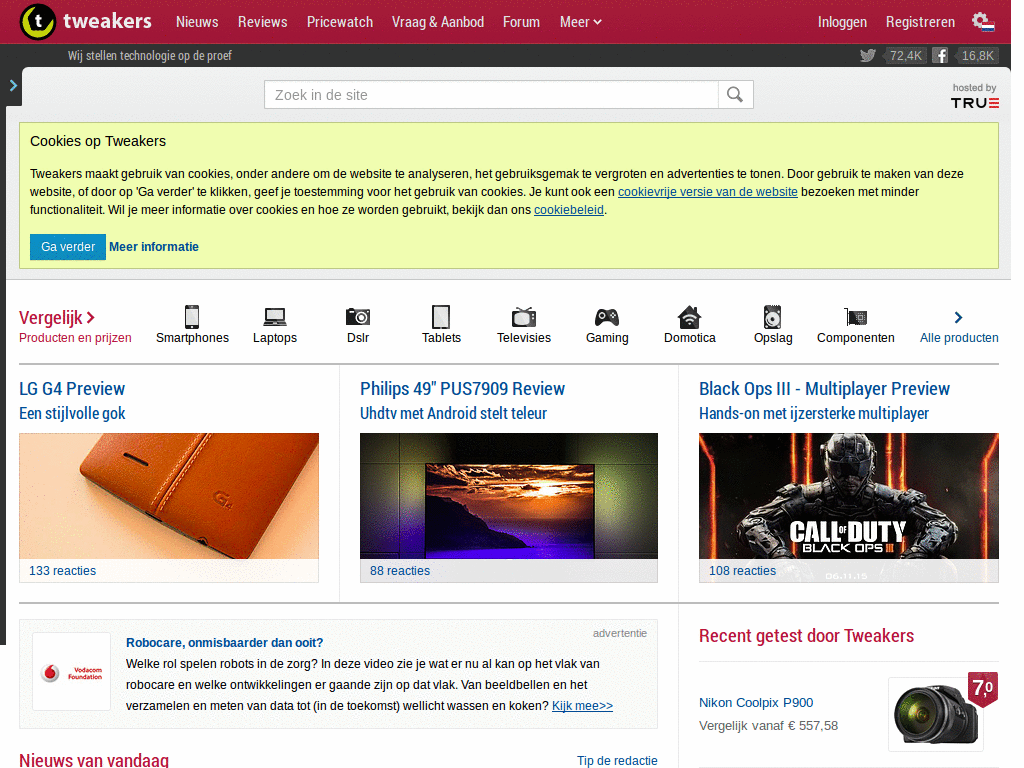Expand the left sidebar arrow
1024x768 pixels.
tap(12, 85)
